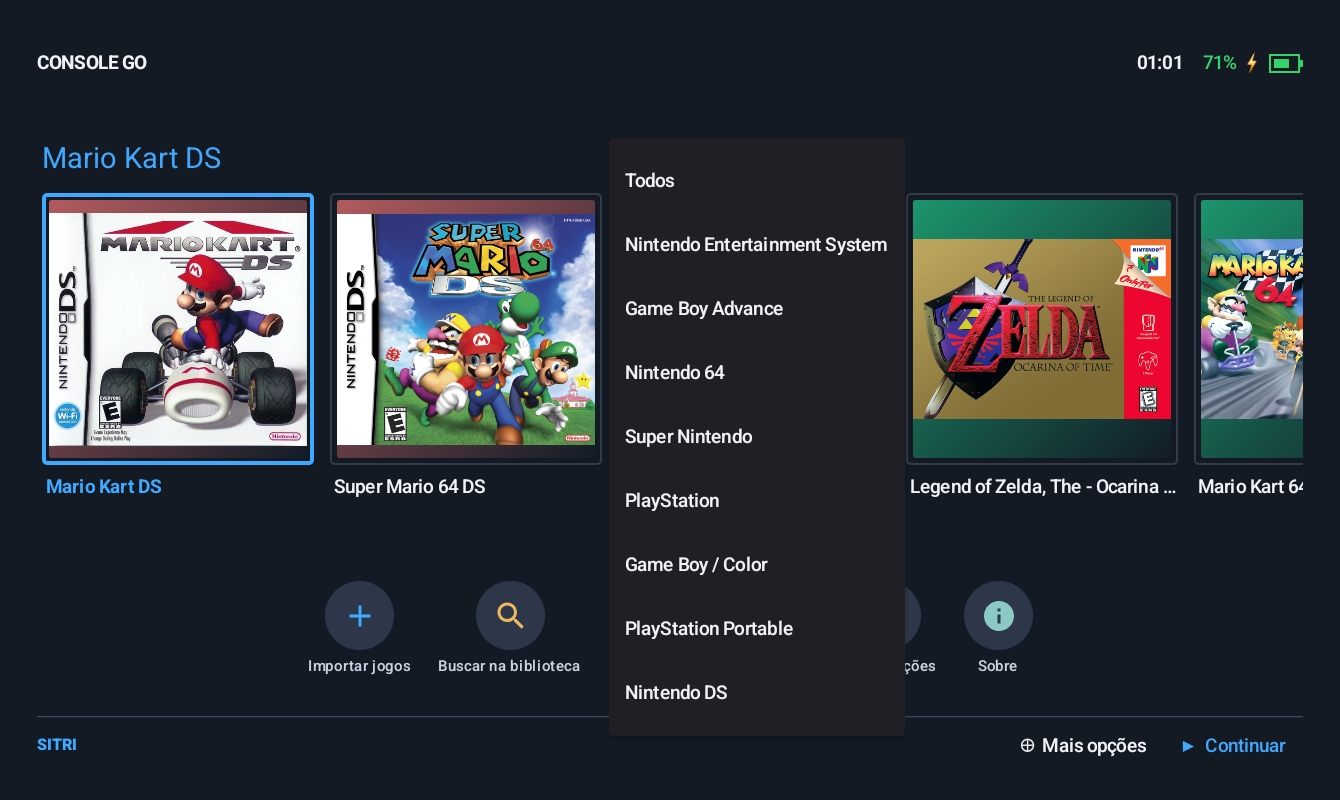Viewport: 1340px width, 800px height.
Task: Filter by Nintendo Entertainment System
Action: click(x=757, y=245)
